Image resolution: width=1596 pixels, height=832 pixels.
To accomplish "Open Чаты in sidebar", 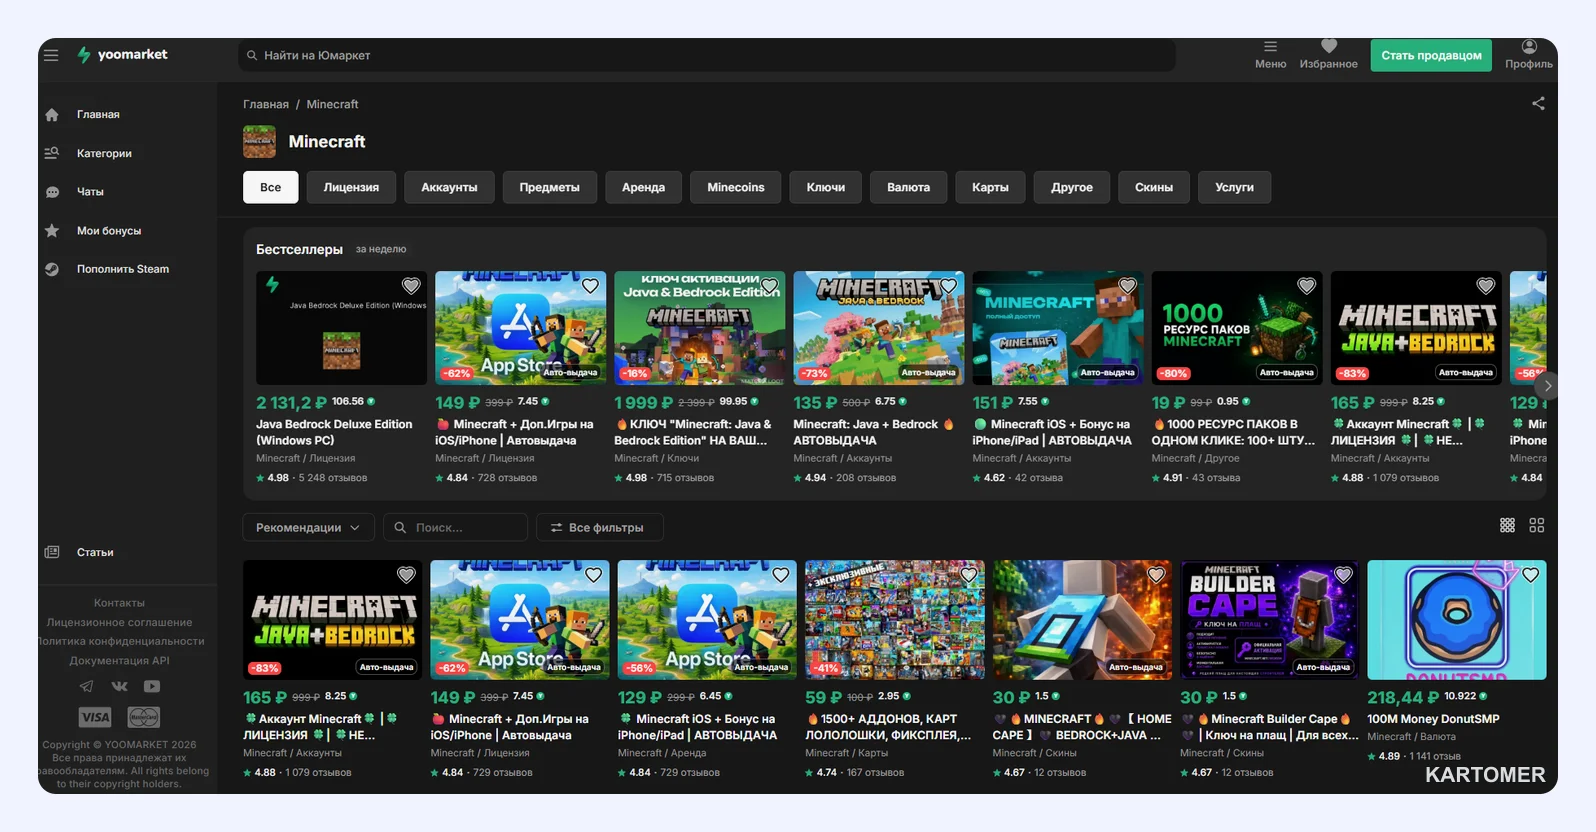I will tap(90, 192).
